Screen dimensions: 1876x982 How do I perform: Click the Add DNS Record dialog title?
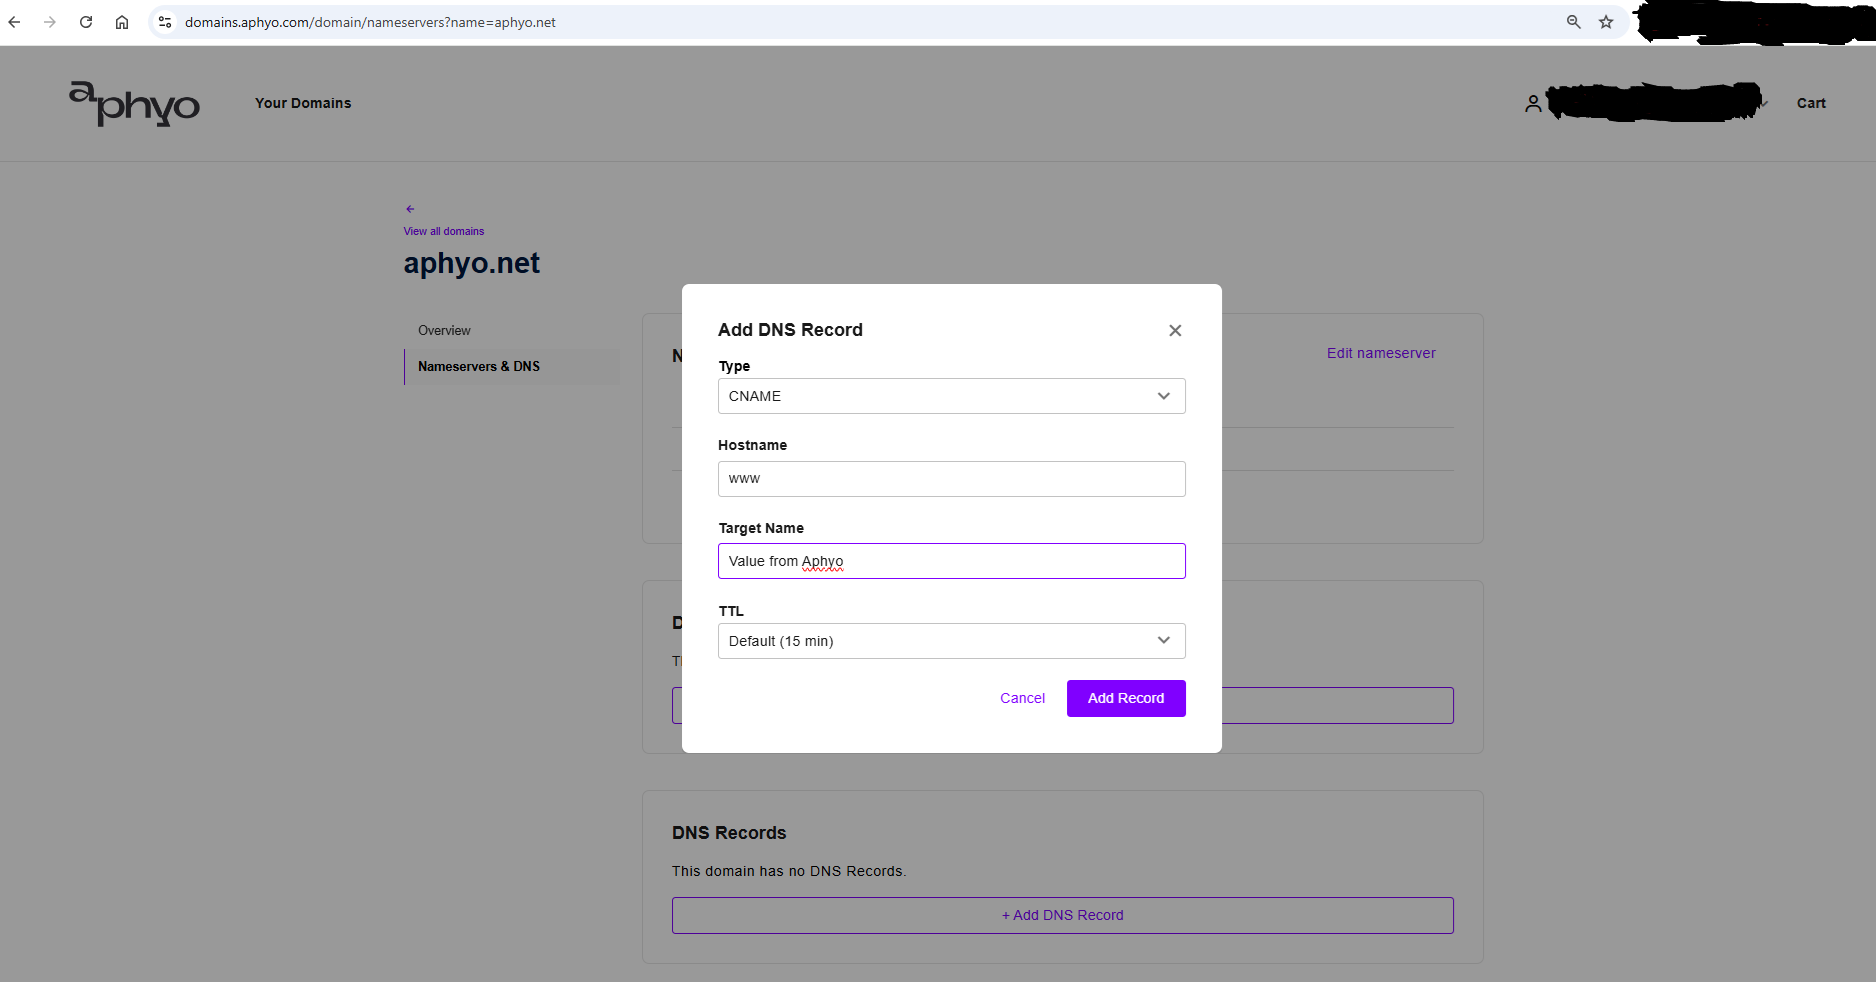[x=790, y=330]
